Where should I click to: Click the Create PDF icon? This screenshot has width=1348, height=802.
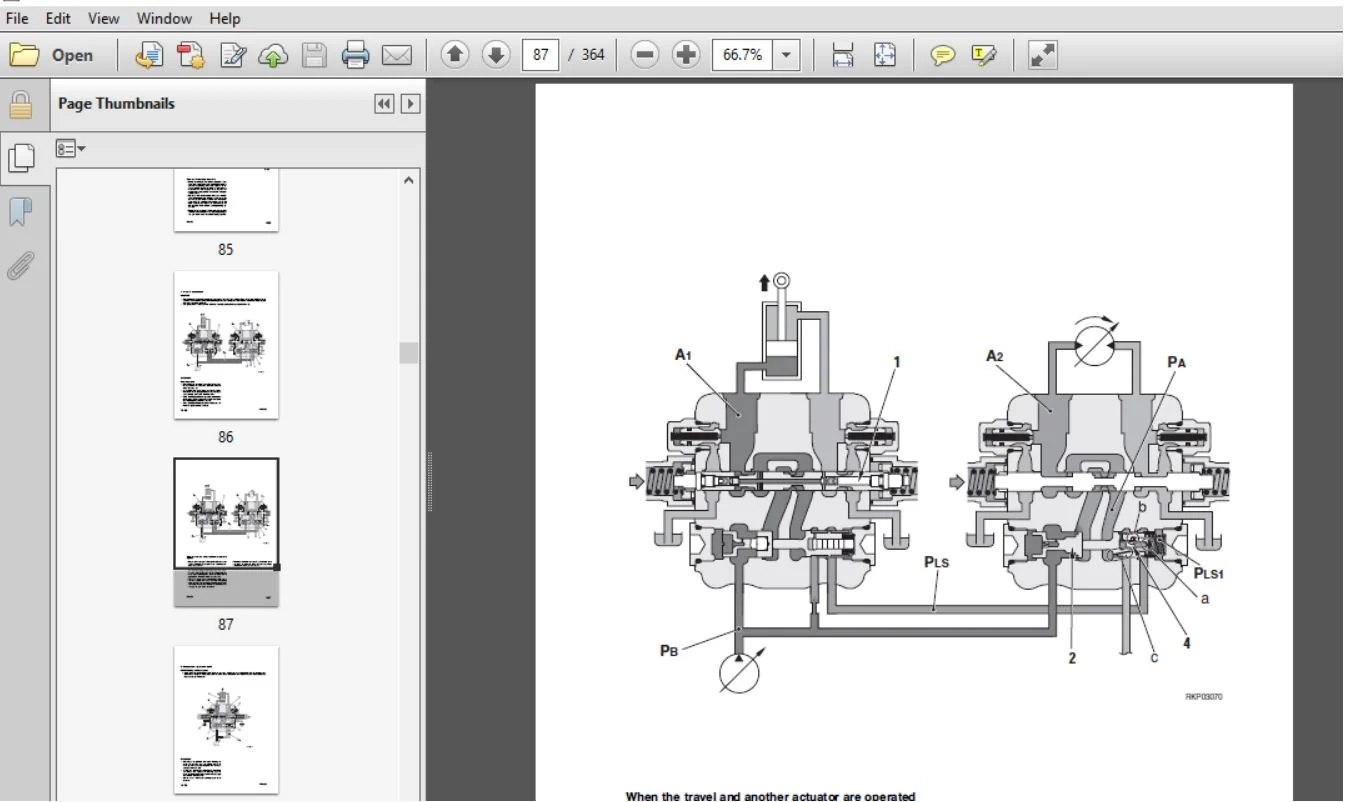click(x=149, y=55)
